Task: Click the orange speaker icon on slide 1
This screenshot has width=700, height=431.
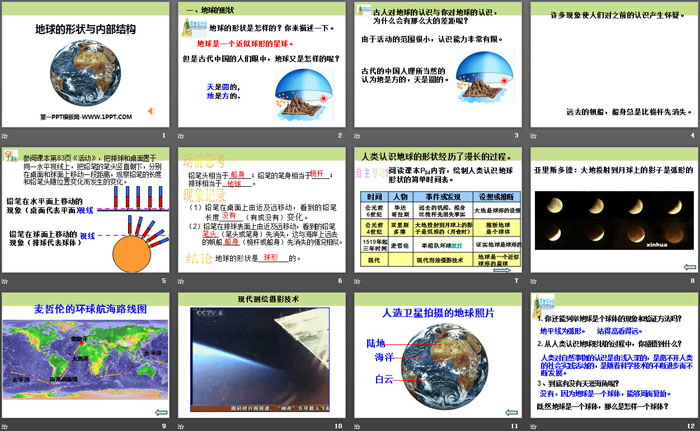Action: pos(151,111)
